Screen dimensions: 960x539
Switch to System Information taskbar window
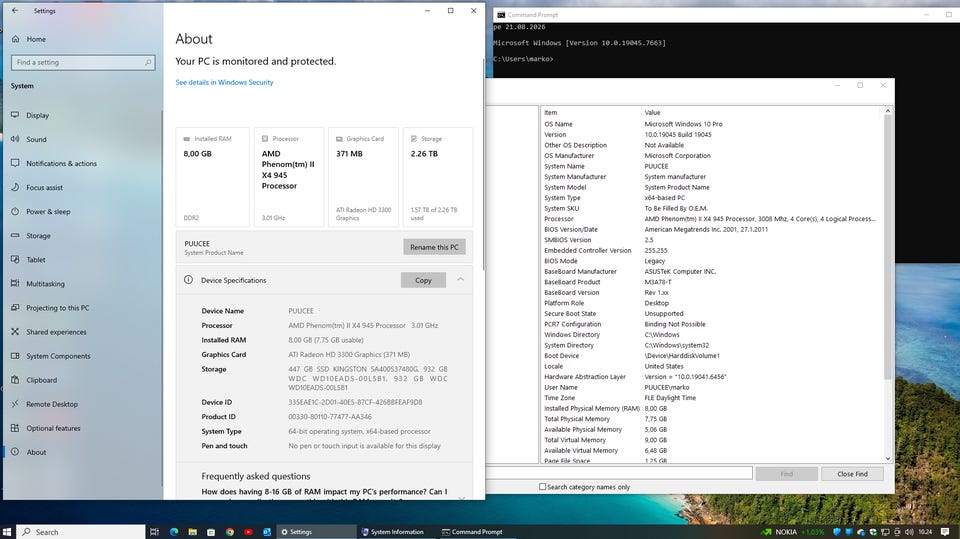396,532
